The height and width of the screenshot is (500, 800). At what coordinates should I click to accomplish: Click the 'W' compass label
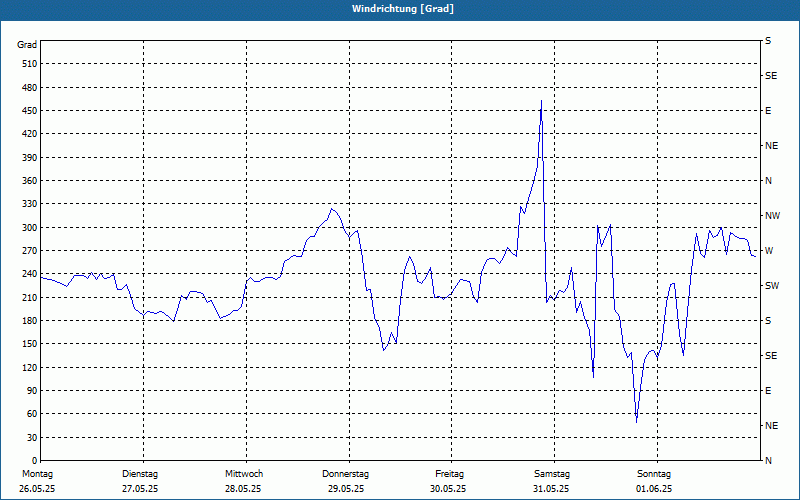point(769,251)
